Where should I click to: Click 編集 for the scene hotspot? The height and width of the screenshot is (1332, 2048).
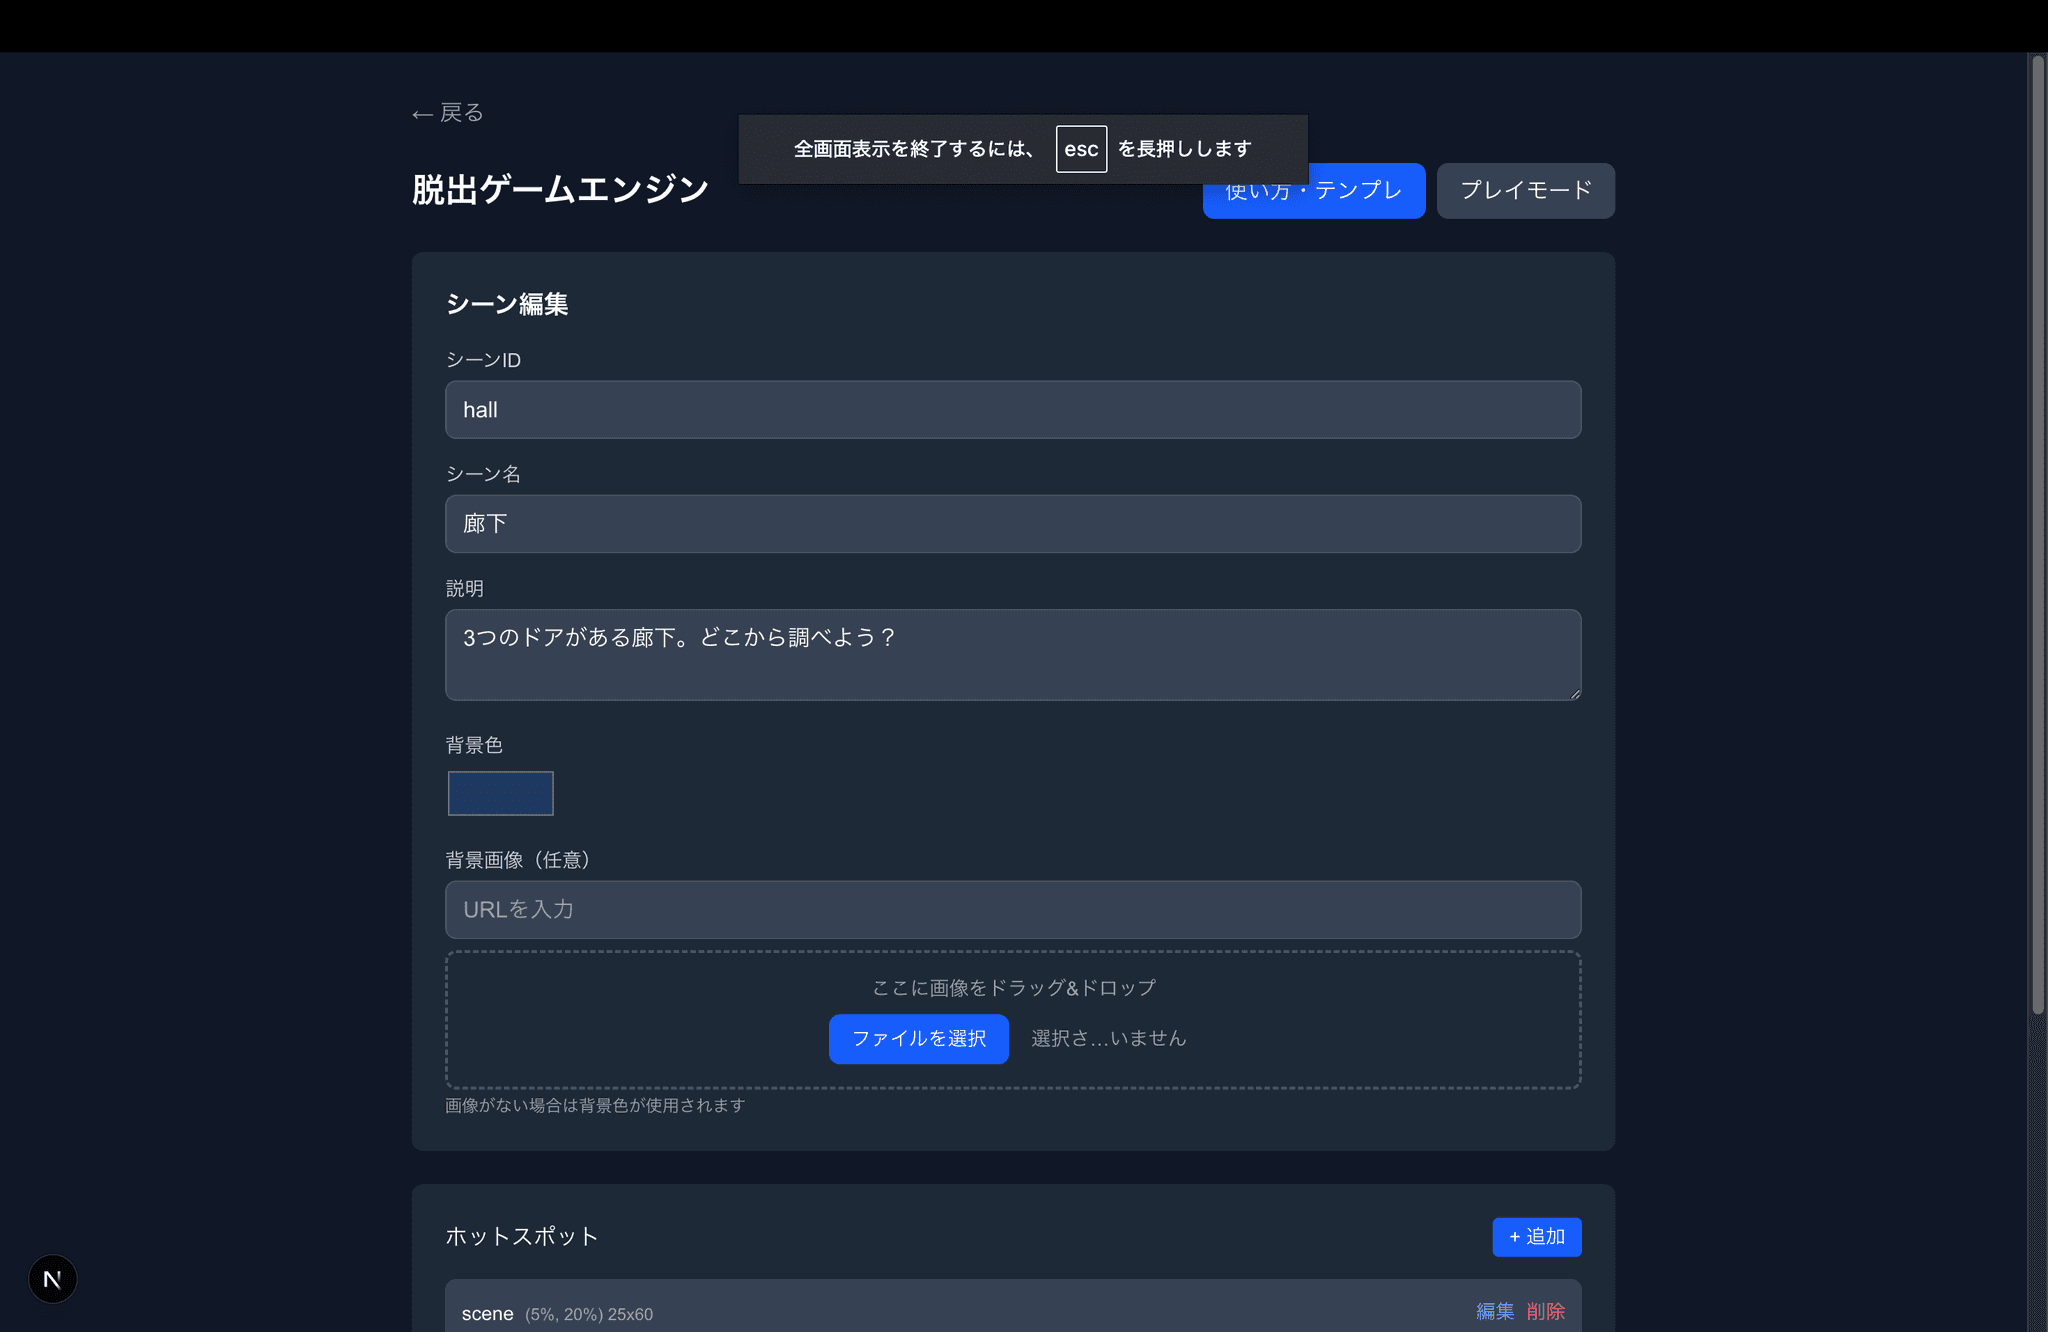pos(1495,1311)
